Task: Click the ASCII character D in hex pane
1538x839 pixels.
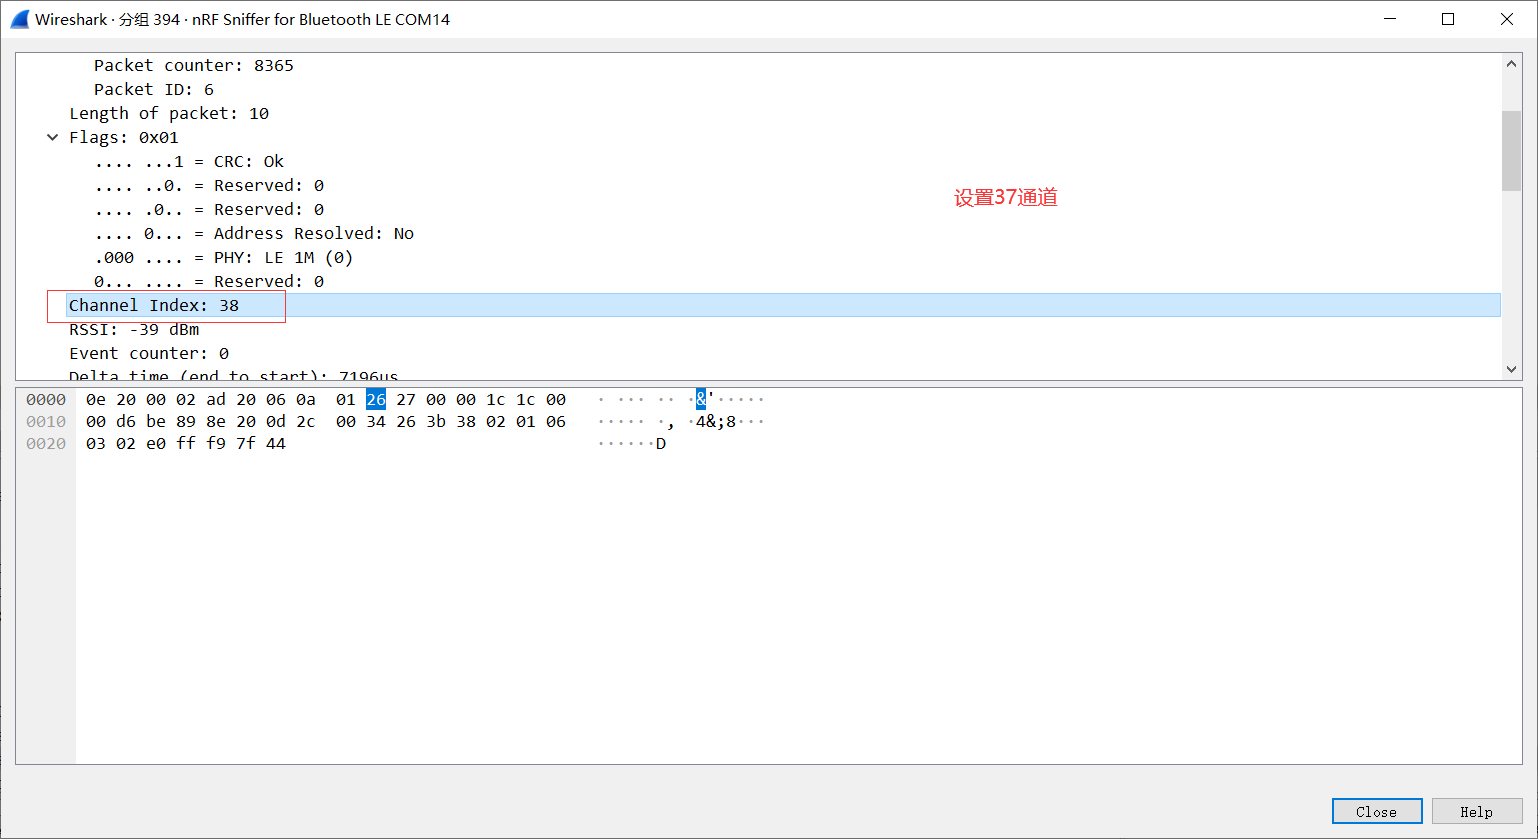Action: tap(661, 443)
